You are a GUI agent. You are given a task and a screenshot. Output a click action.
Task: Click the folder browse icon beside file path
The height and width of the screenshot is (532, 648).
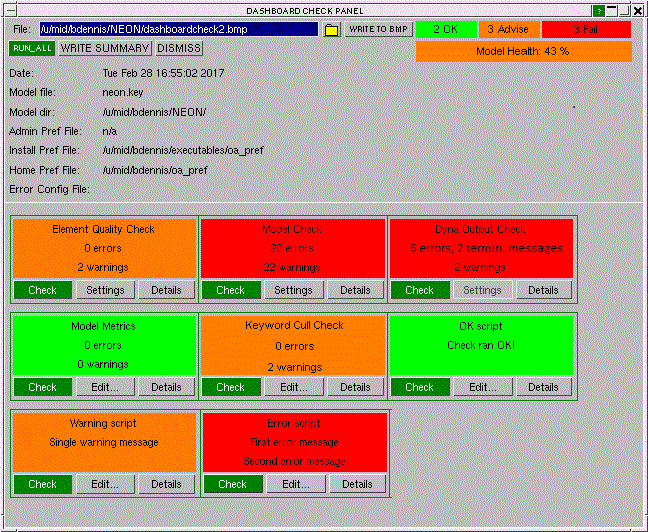click(x=331, y=30)
